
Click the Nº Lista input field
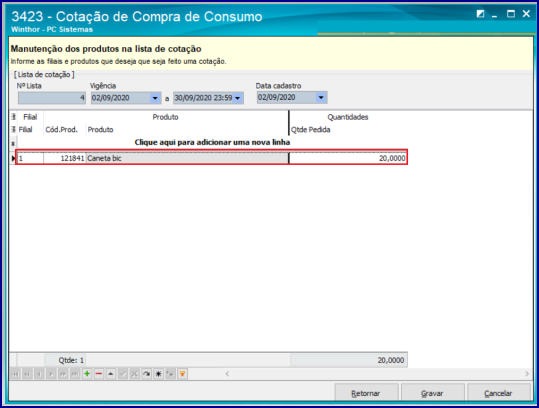pyautogui.click(x=52, y=98)
